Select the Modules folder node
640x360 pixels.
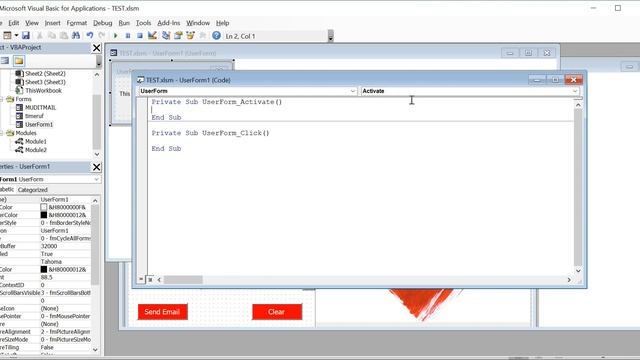coord(26,133)
